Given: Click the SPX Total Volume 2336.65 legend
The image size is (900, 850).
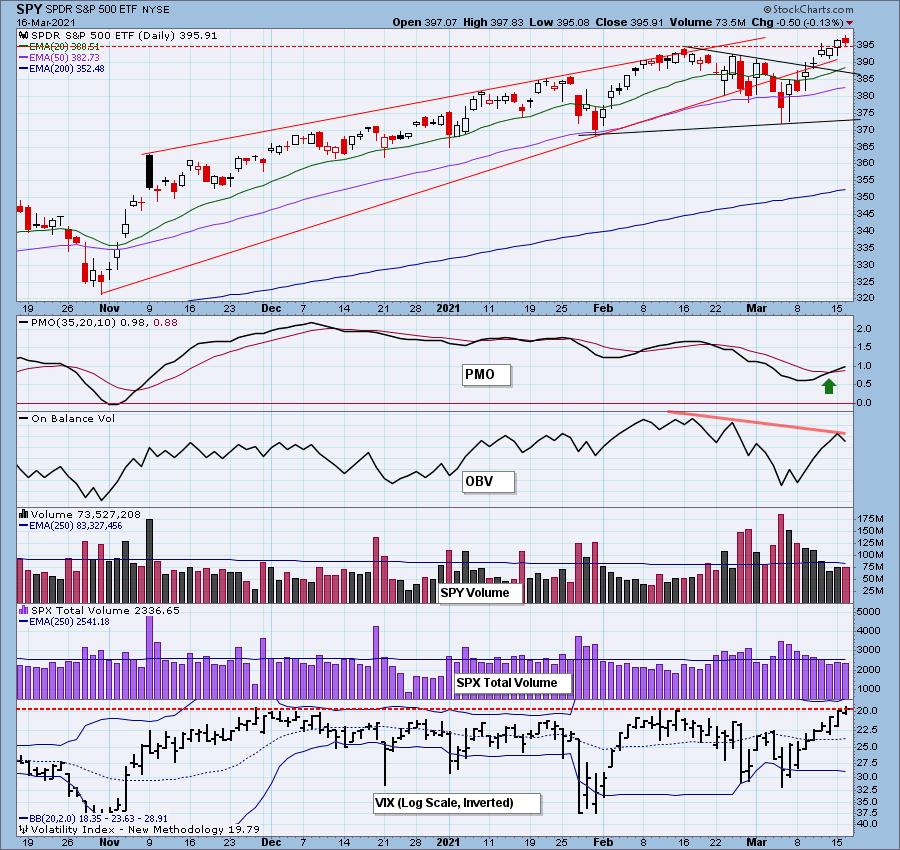Looking at the screenshot, I should (x=105, y=610).
